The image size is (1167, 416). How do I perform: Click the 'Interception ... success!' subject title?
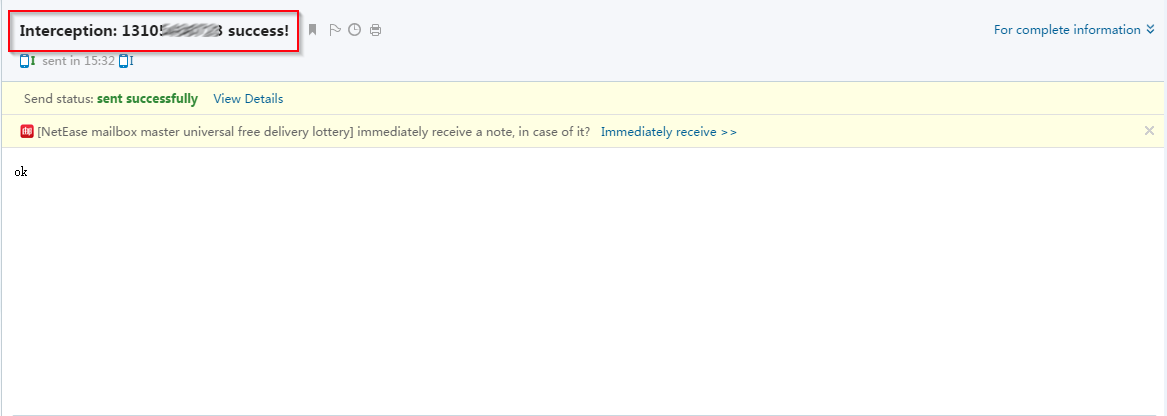click(x=154, y=31)
